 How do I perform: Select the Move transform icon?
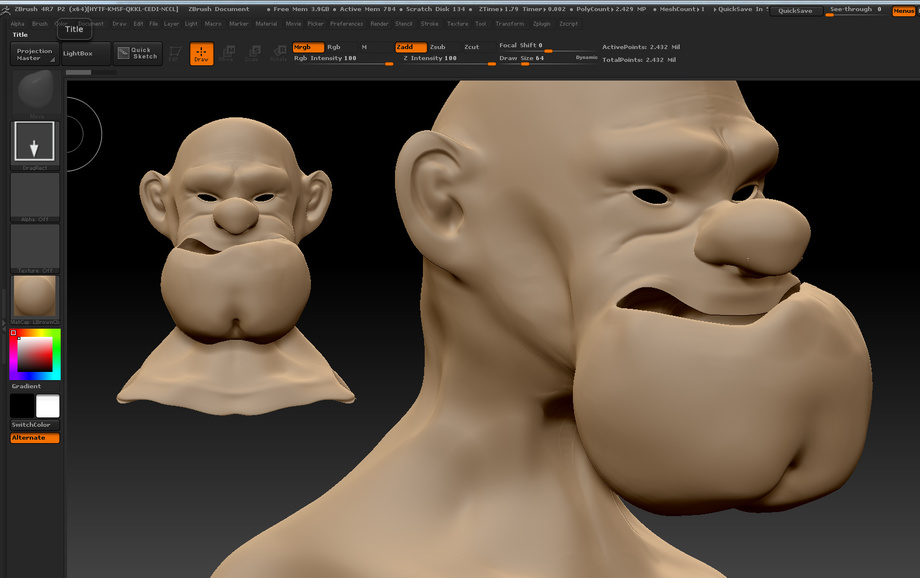227,53
